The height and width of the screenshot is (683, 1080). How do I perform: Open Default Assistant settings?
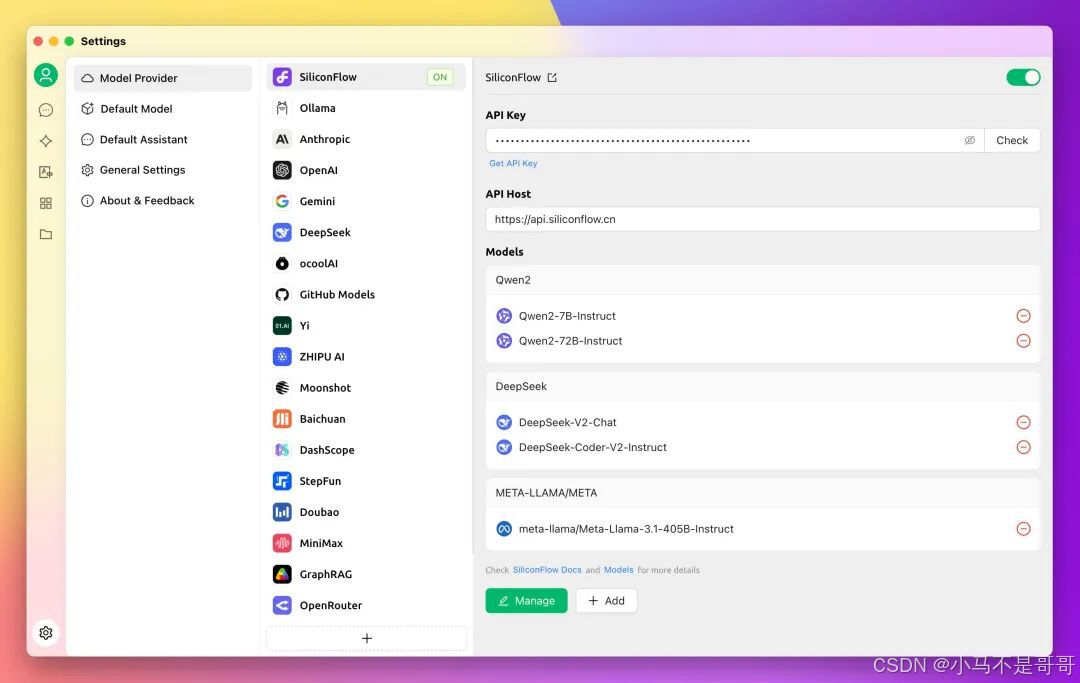163,139
